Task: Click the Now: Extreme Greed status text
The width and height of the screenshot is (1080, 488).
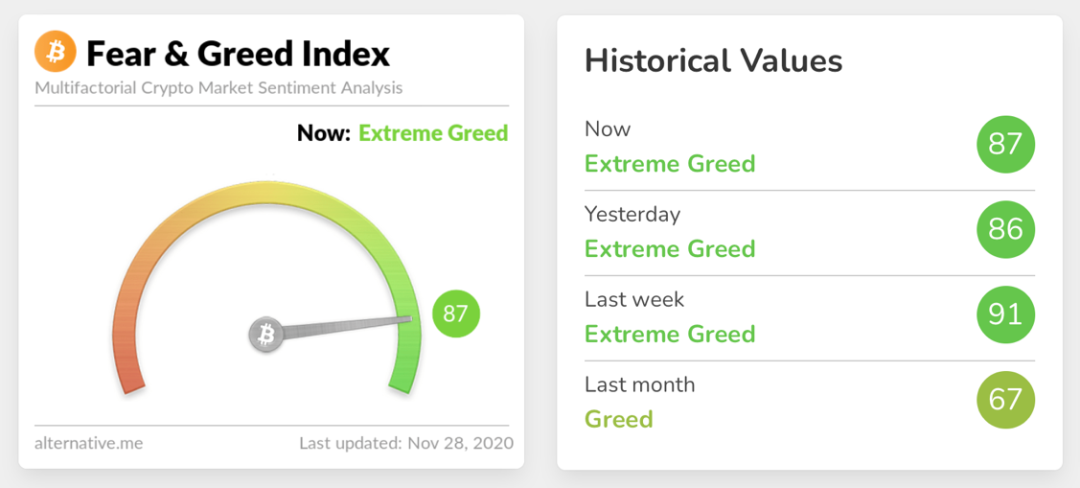Action: click(x=402, y=133)
